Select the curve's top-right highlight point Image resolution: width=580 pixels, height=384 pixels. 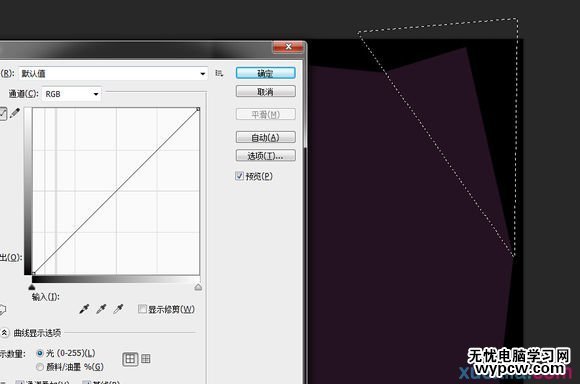point(198,109)
